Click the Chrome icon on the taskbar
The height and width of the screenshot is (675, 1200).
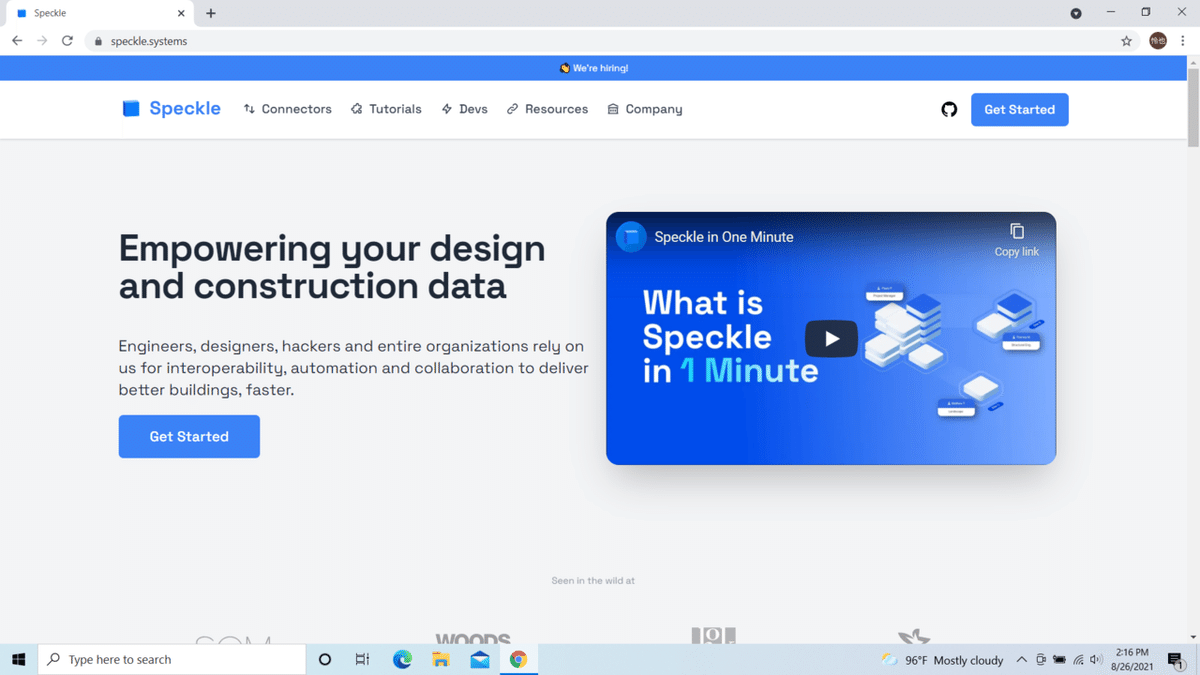tap(518, 659)
